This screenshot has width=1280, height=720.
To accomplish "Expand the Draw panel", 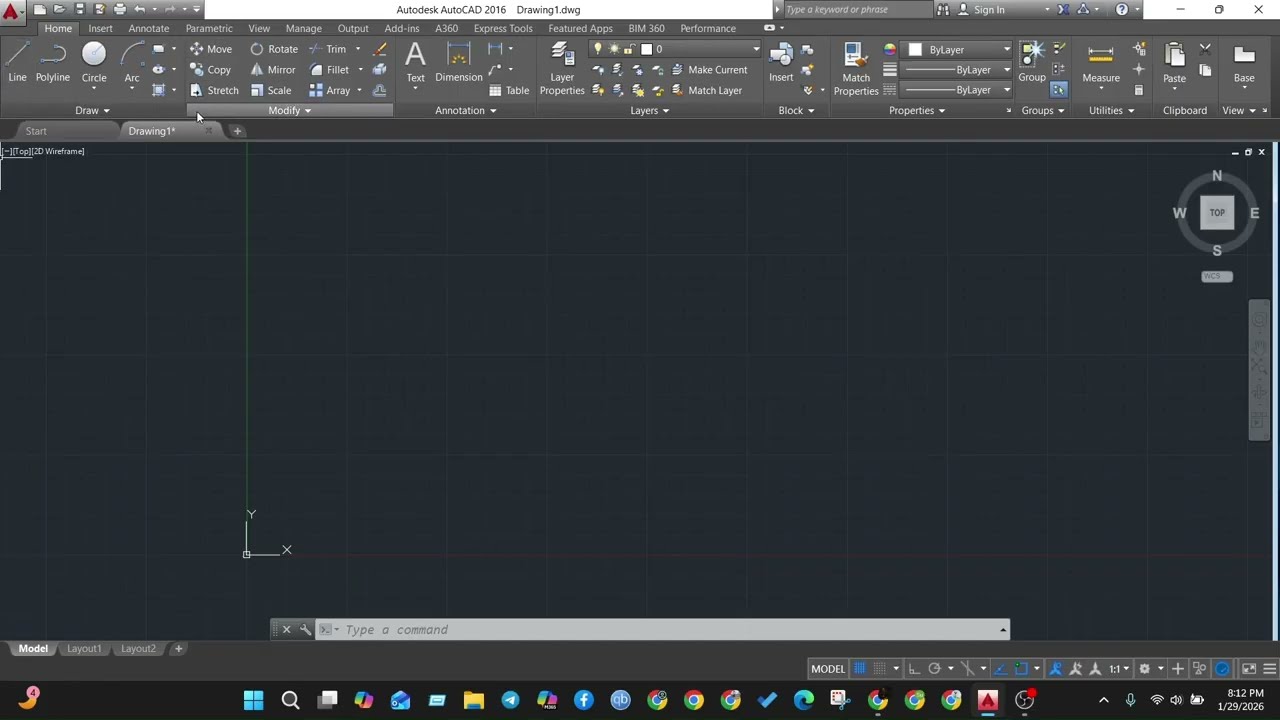I will (x=92, y=110).
